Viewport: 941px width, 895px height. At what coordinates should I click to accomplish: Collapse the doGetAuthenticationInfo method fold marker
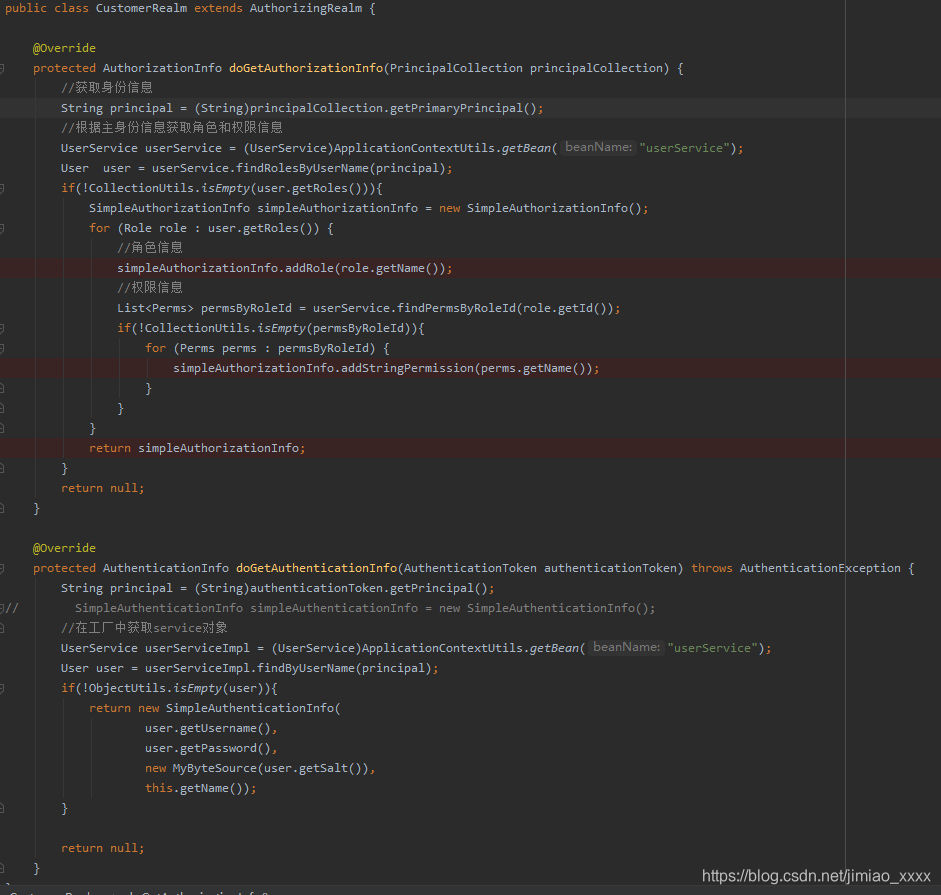pos(2,568)
